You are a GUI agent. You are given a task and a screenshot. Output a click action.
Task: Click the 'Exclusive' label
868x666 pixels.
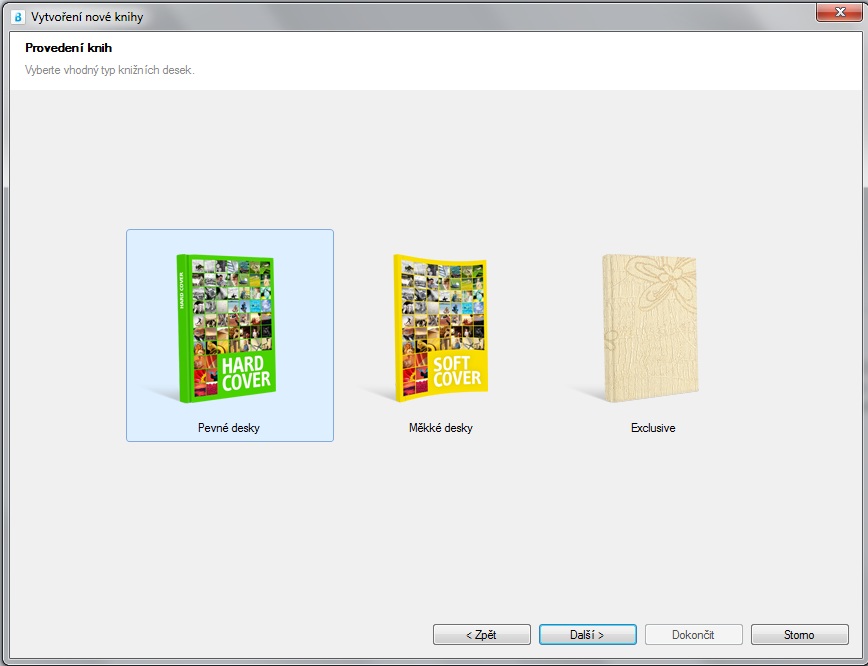653,428
